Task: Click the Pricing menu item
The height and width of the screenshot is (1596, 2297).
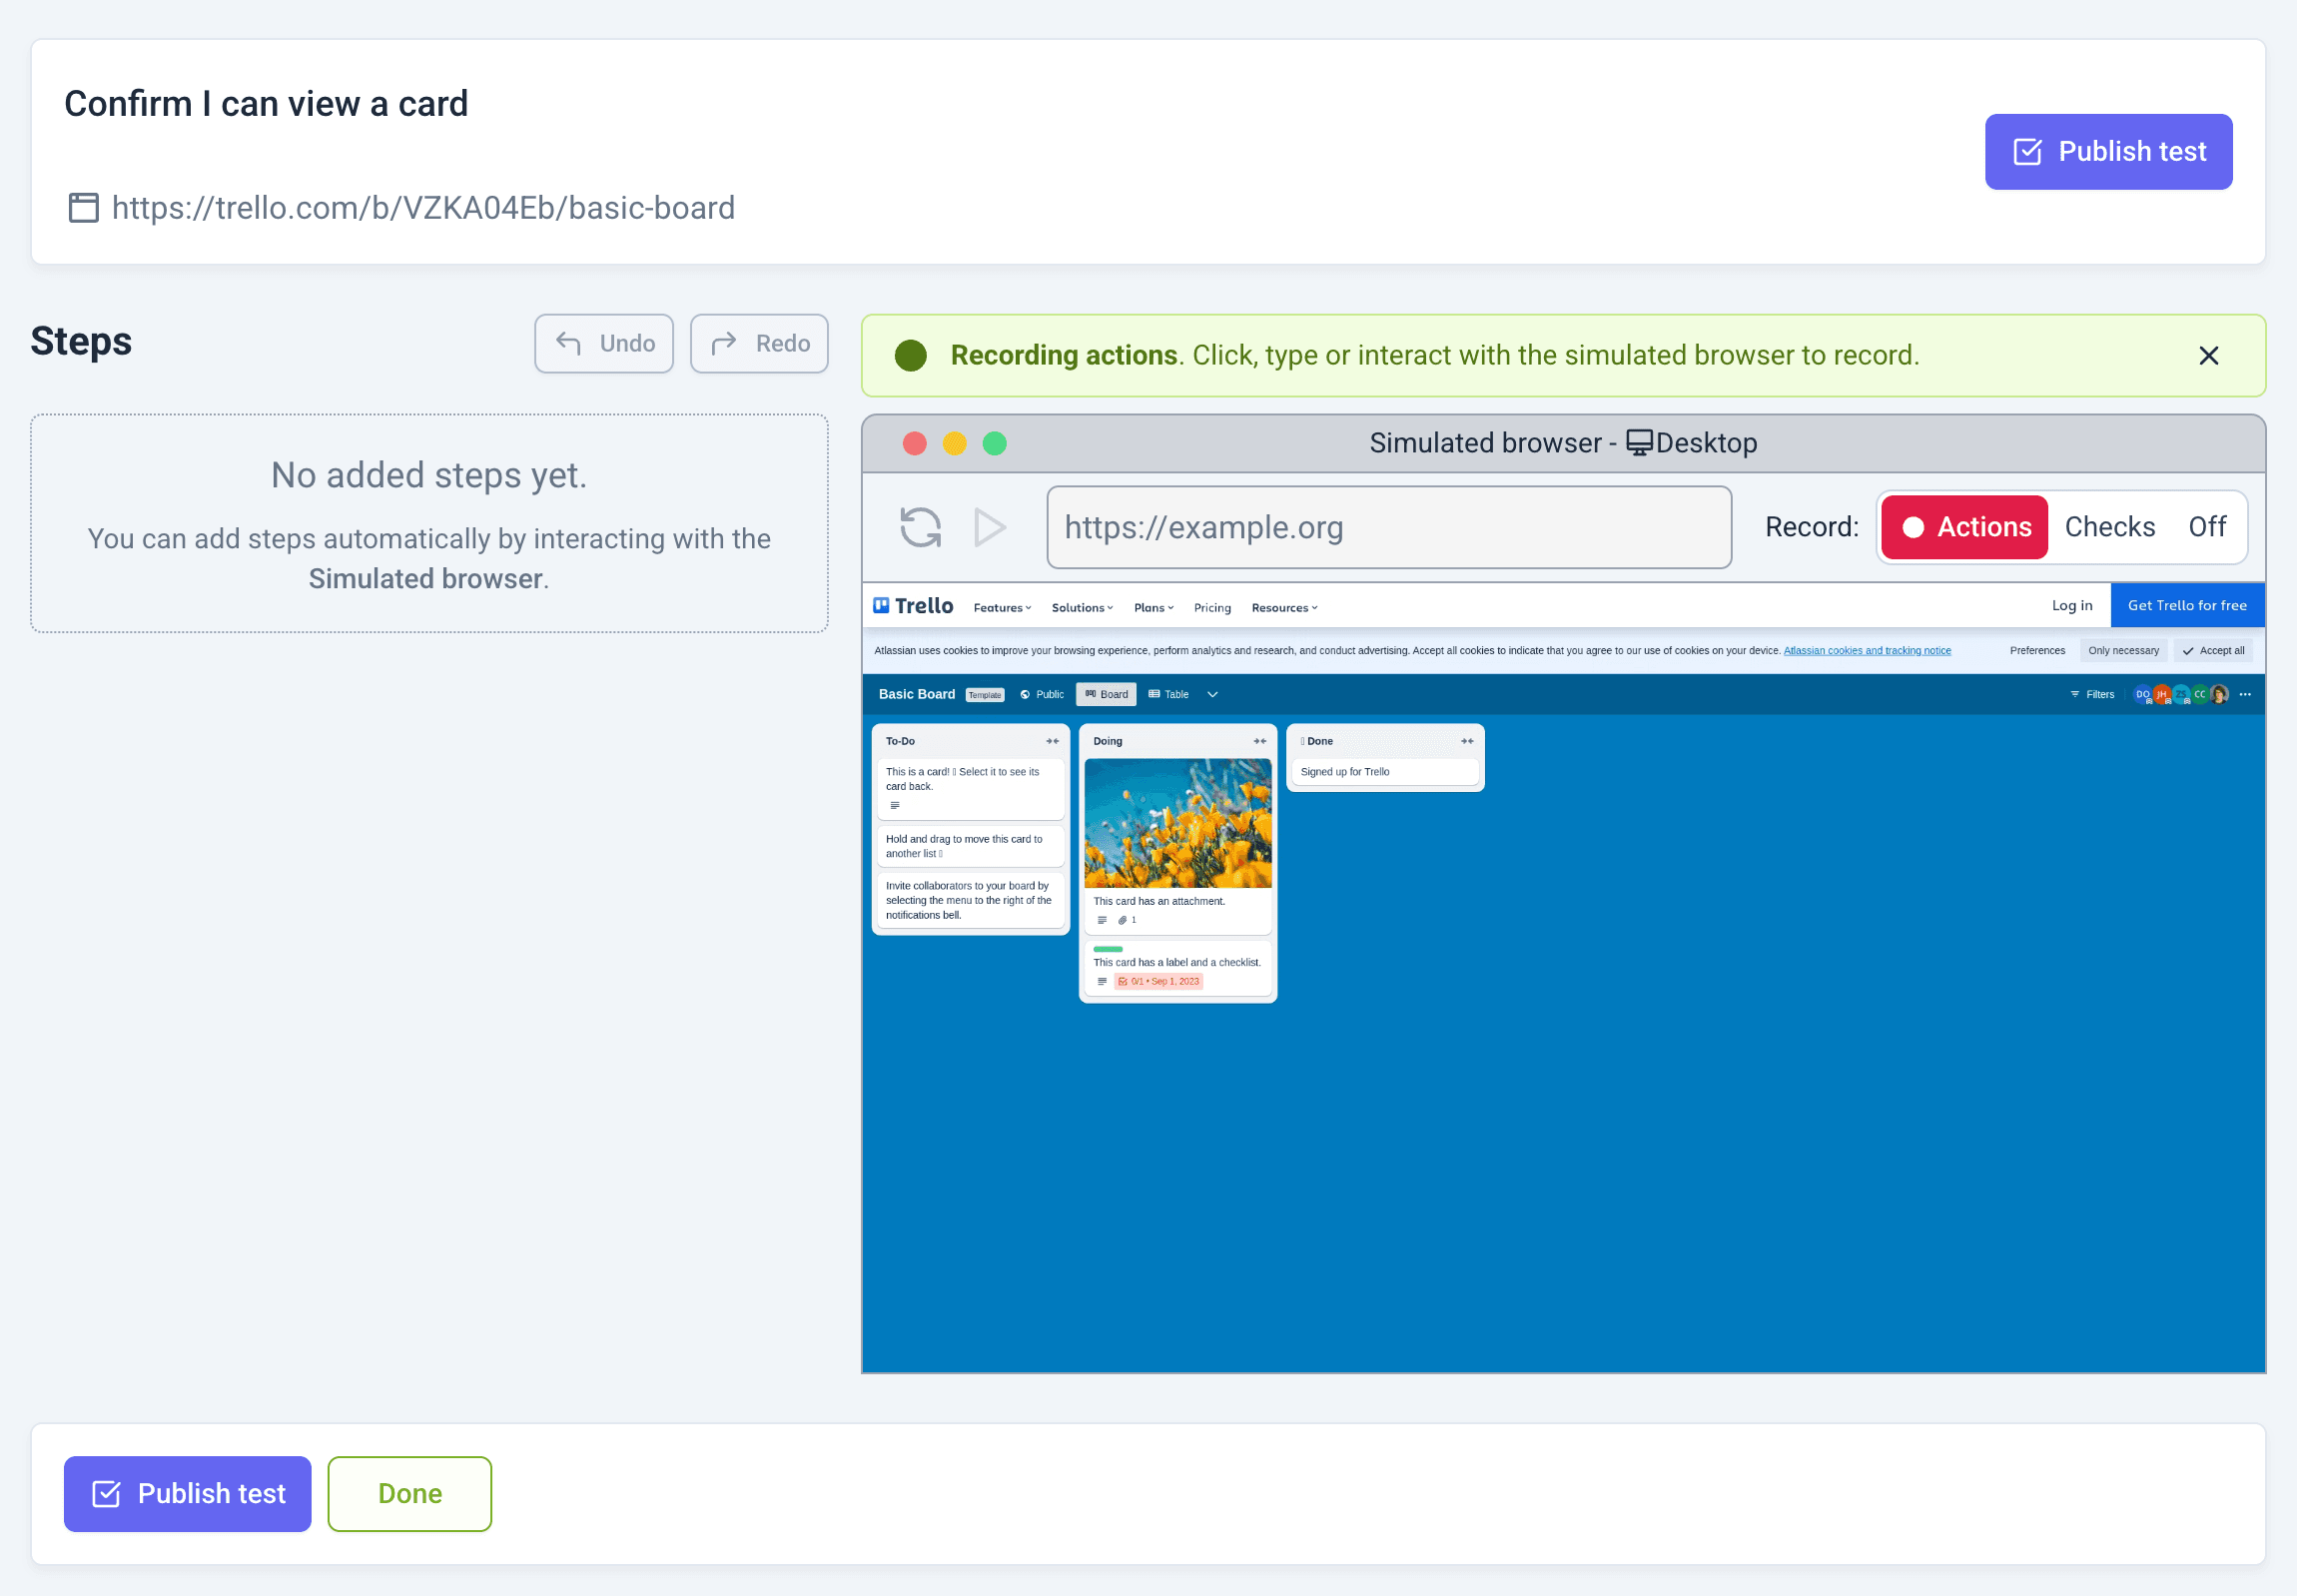Action: click(x=1211, y=607)
